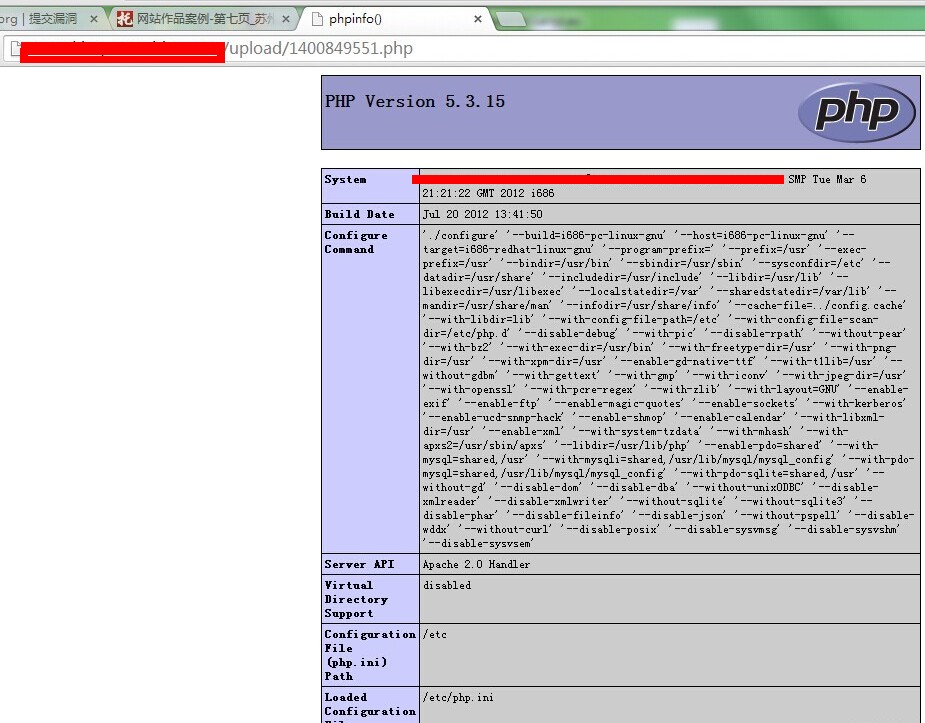The image size is (925, 723).
Task: Click the Server API row label
Action: [x=359, y=564]
